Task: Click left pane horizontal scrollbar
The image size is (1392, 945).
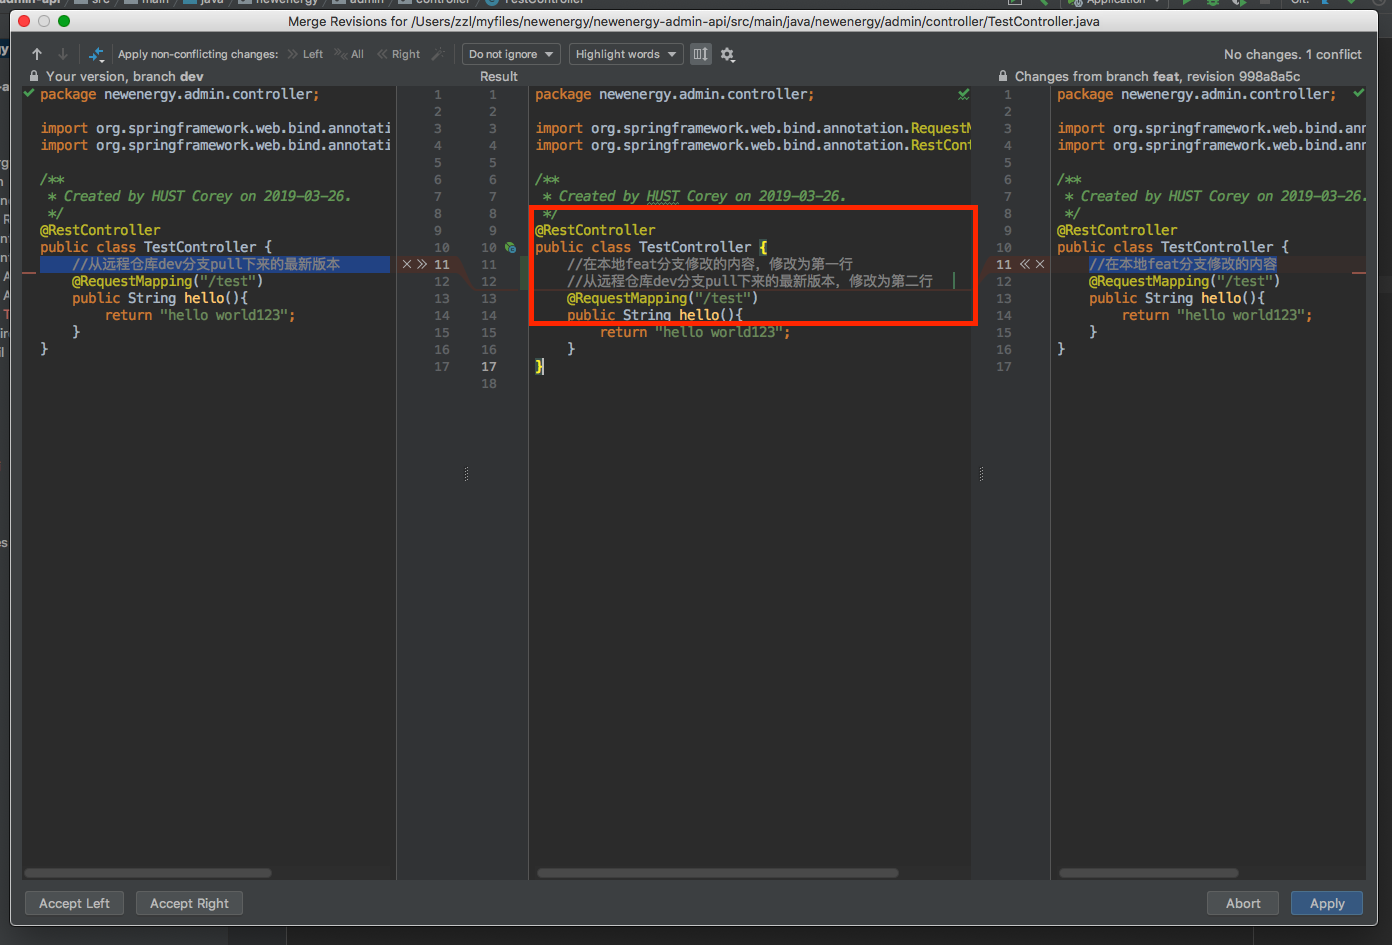Action: click(x=148, y=873)
